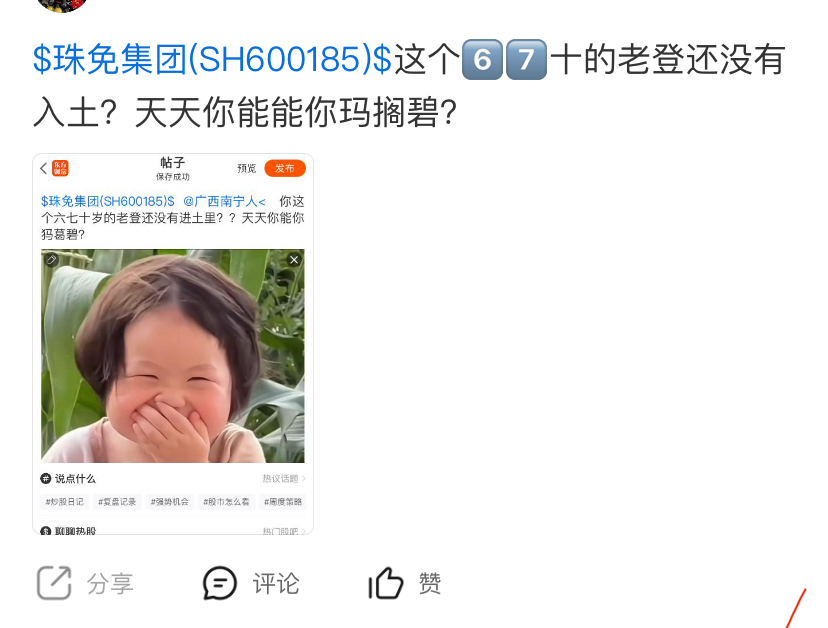Choose the #股市怎么看 hashtag chip

227,501
